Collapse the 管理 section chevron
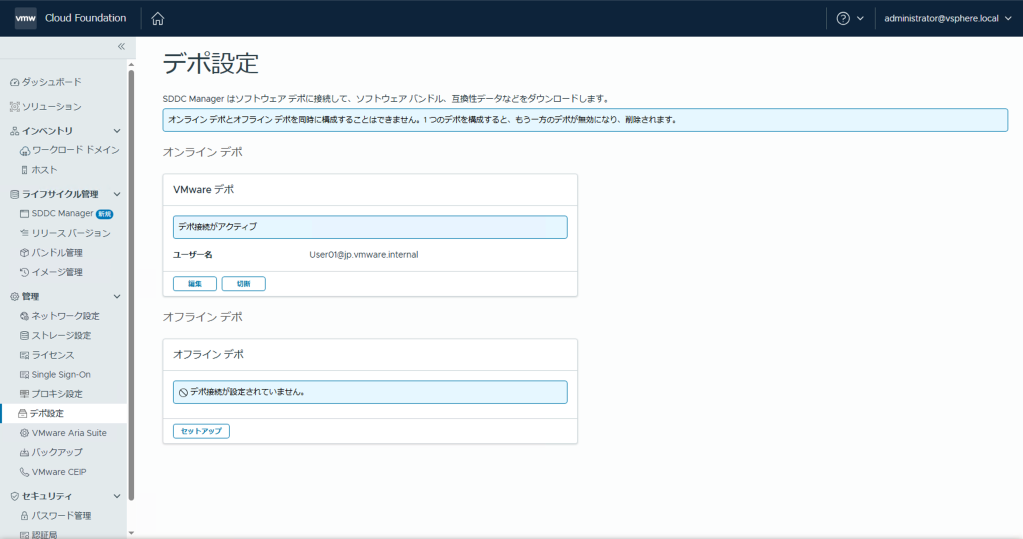 (117, 296)
